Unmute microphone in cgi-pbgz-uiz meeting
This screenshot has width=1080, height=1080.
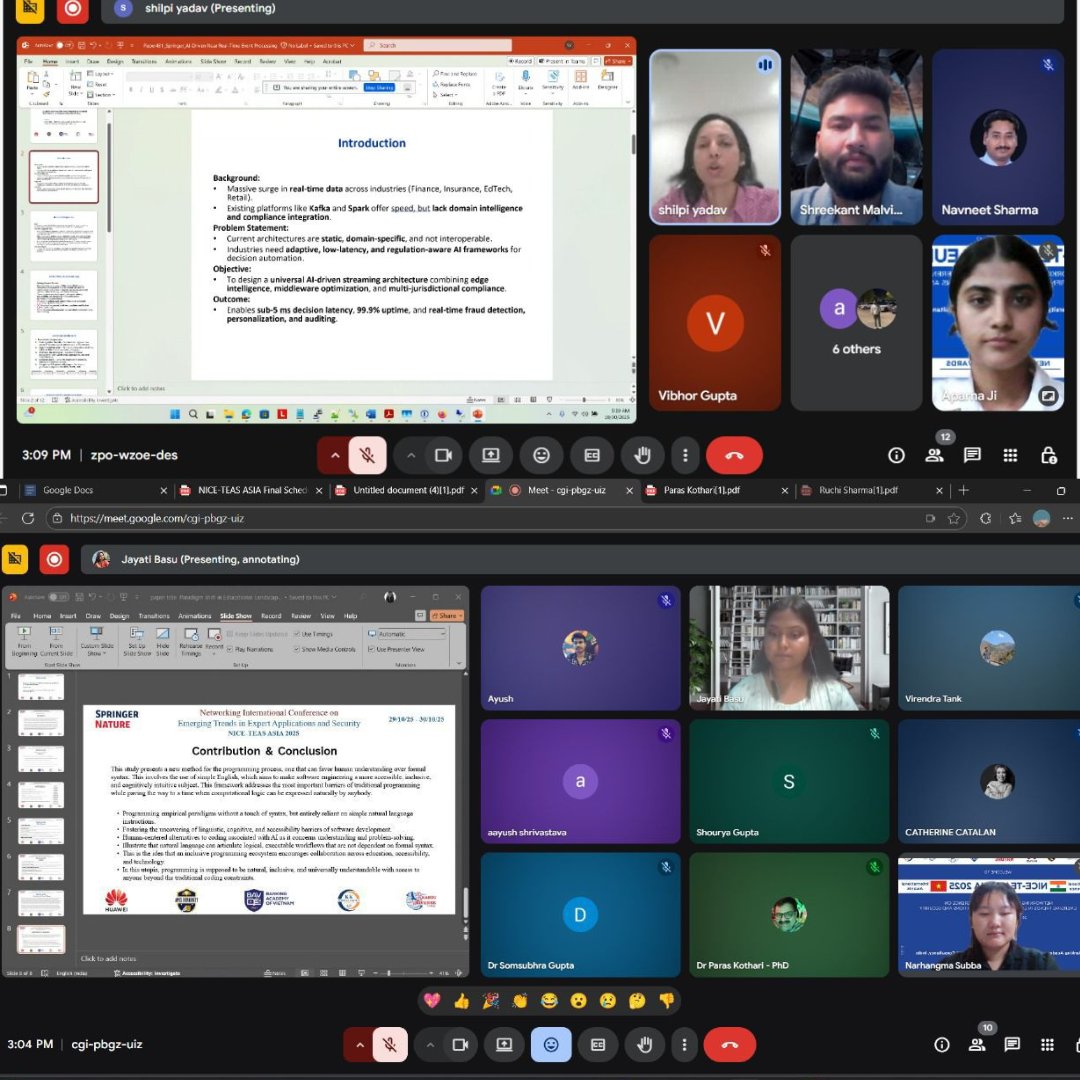tap(390, 1045)
